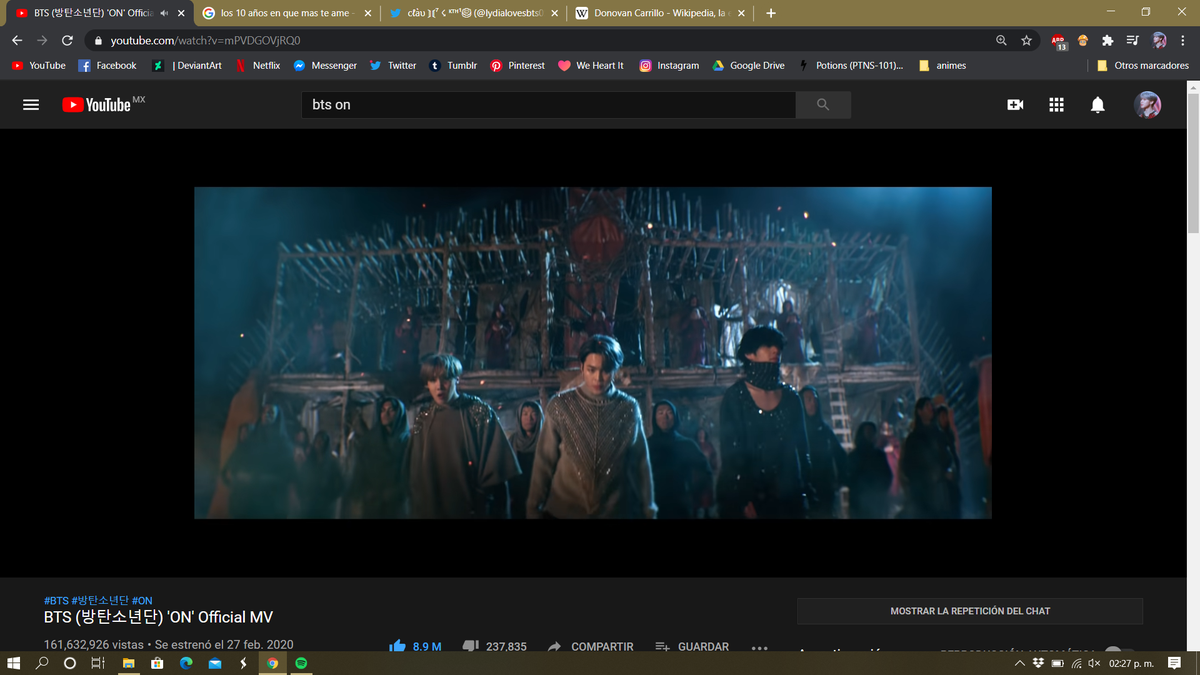Open the zoom magnifier in address bar
This screenshot has width=1200, height=675.
(x=1001, y=40)
